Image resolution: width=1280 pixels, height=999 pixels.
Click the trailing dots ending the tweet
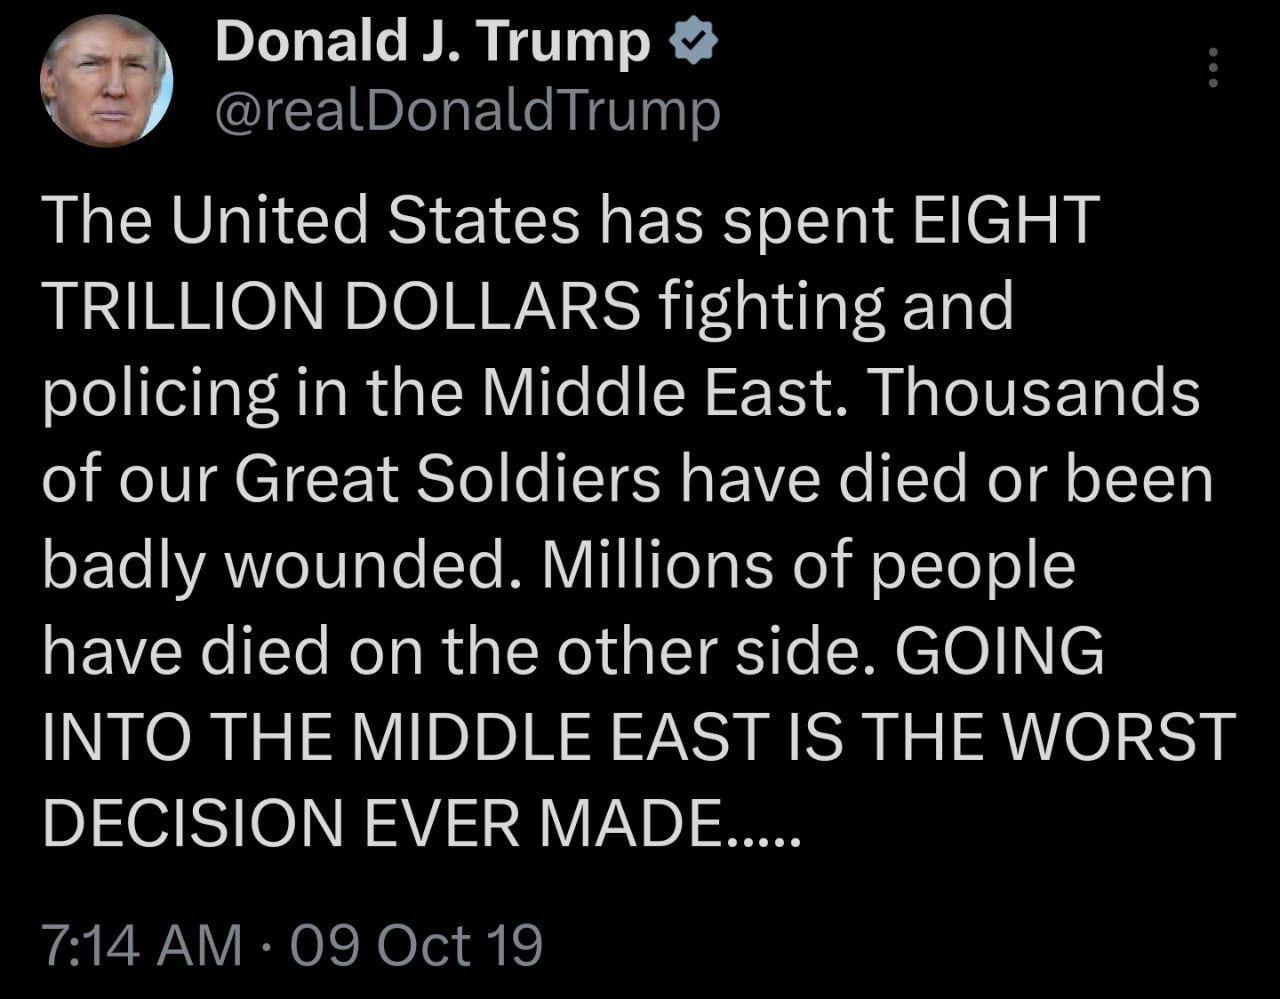click(x=765, y=838)
